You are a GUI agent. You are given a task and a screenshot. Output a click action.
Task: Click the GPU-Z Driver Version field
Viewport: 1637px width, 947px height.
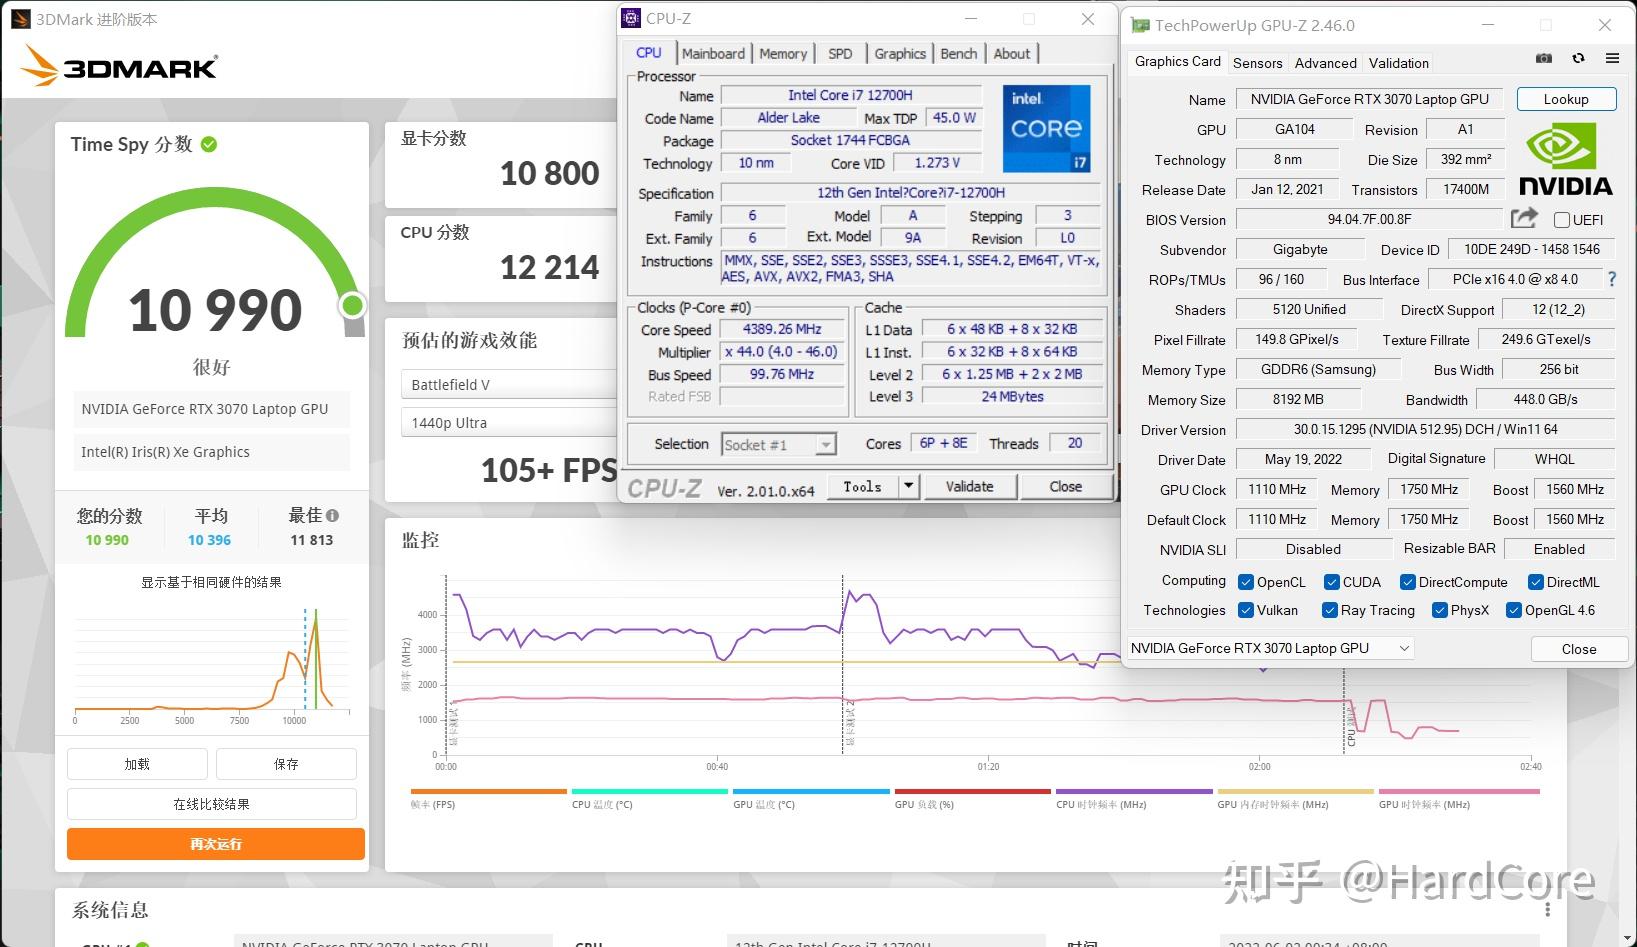coord(1425,429)
